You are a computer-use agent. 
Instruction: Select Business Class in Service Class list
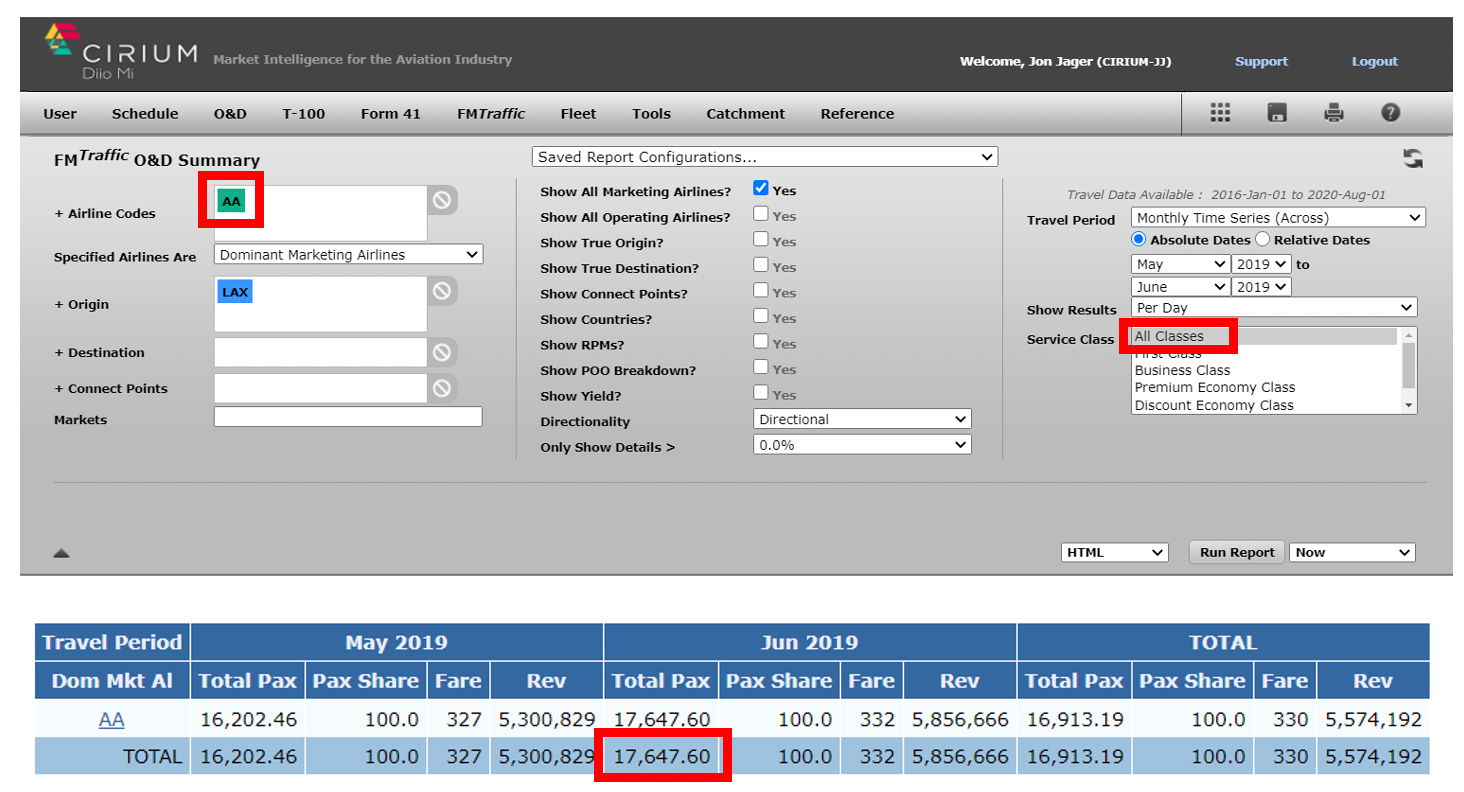(1264, 370)
